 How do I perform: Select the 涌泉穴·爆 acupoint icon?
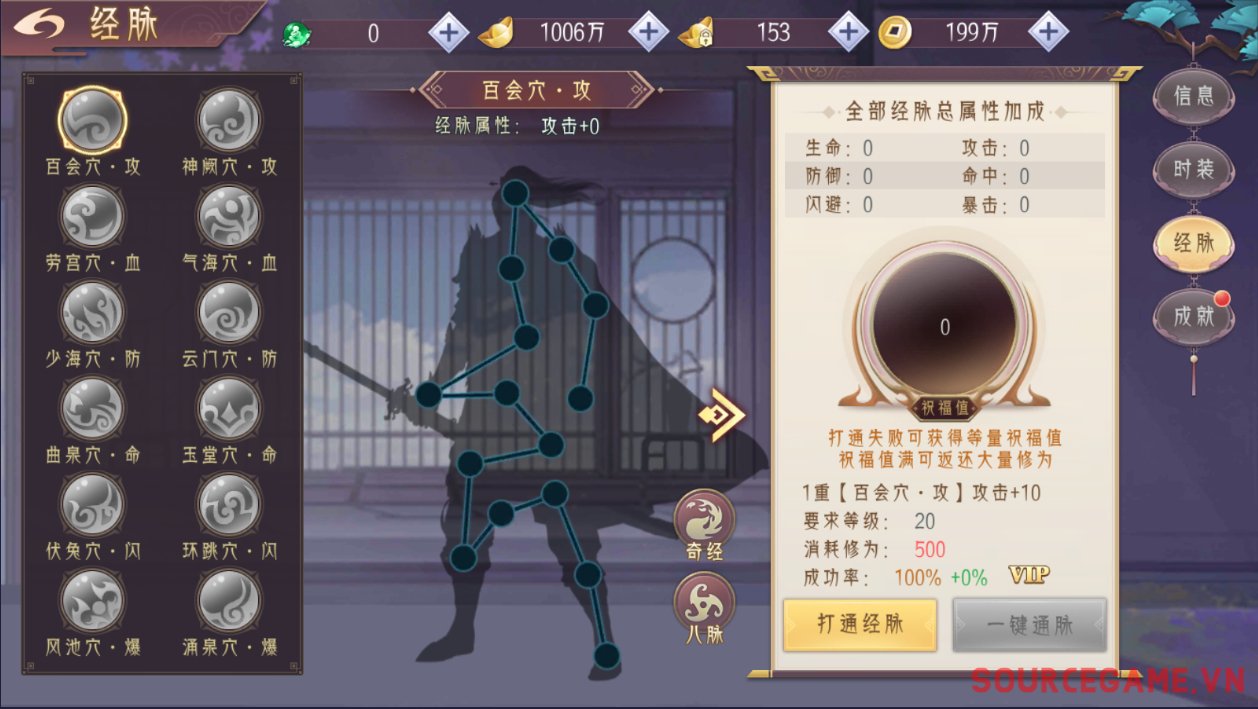click(229, 600)
